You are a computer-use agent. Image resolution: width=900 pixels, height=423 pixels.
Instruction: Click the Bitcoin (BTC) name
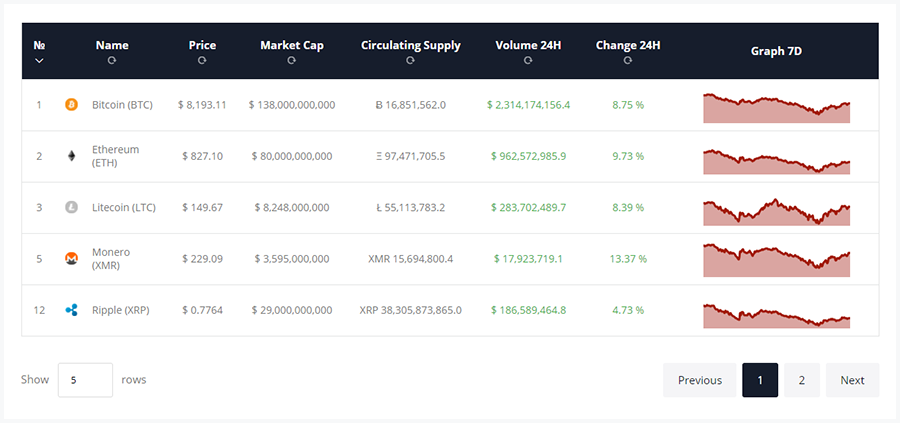[x=122, y=105]
